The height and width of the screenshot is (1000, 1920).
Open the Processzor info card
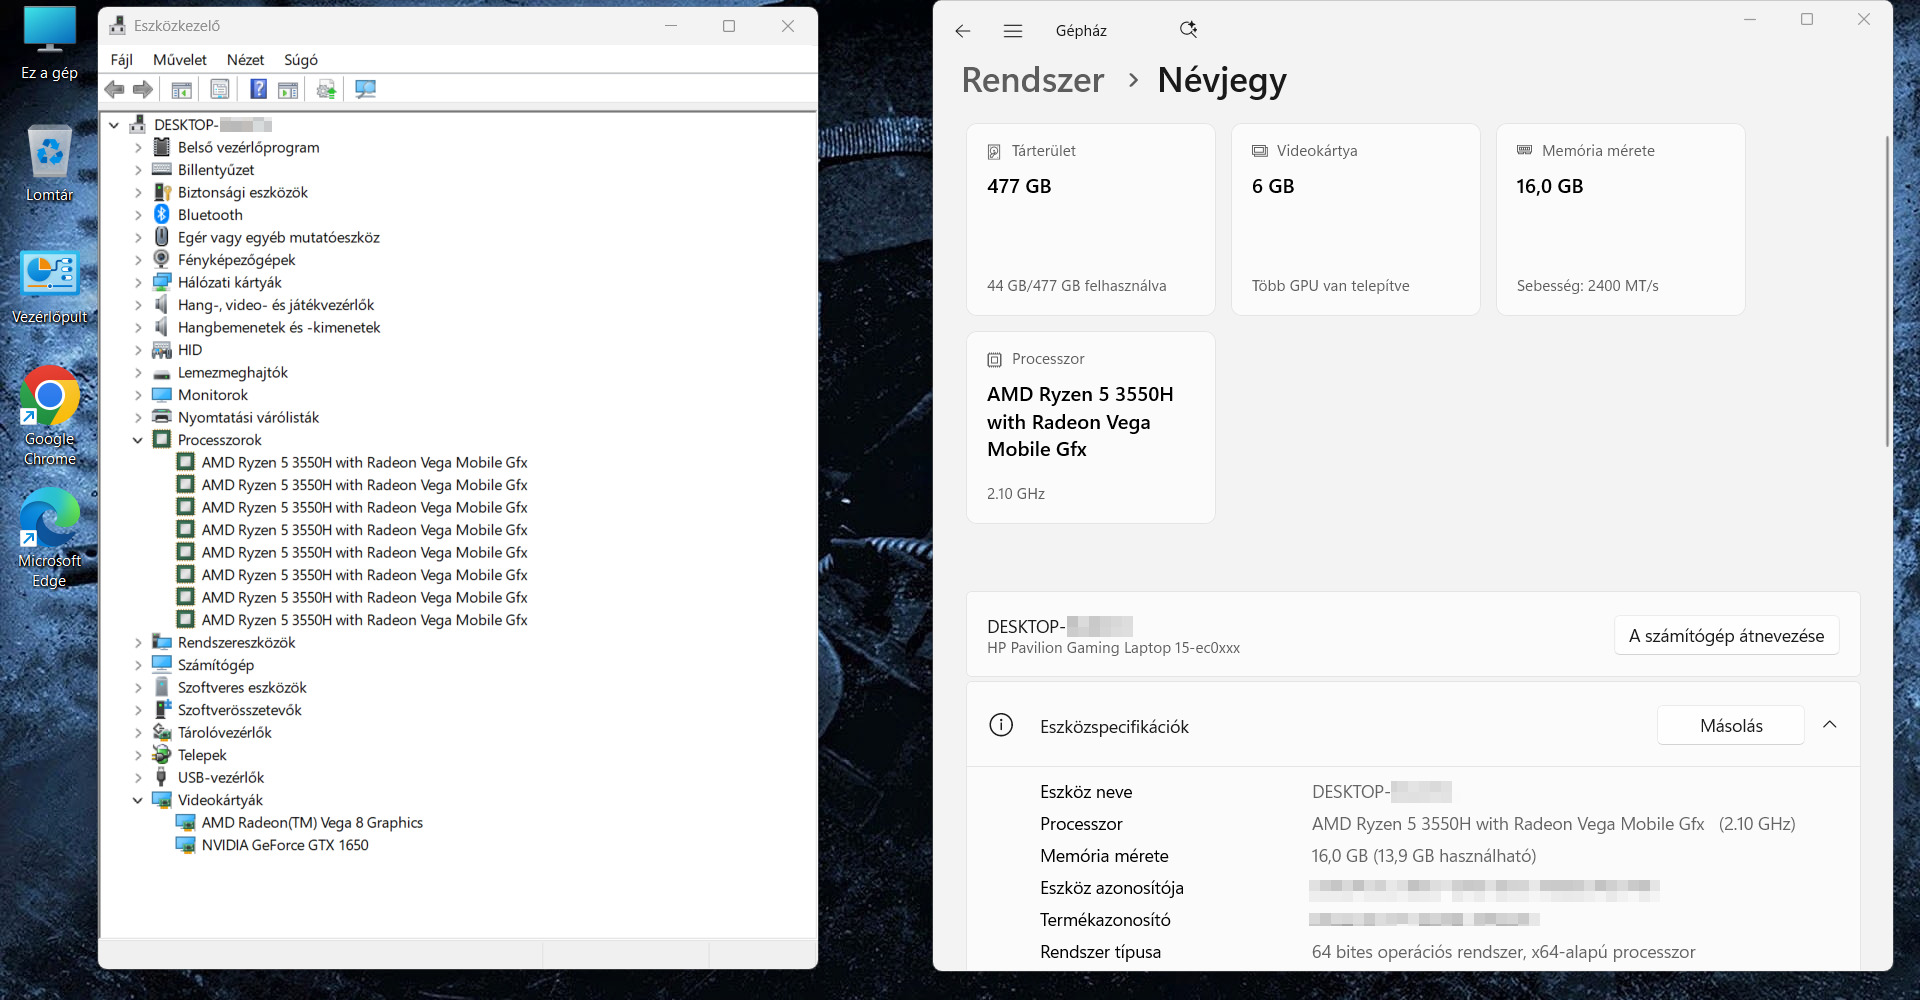1091,428
